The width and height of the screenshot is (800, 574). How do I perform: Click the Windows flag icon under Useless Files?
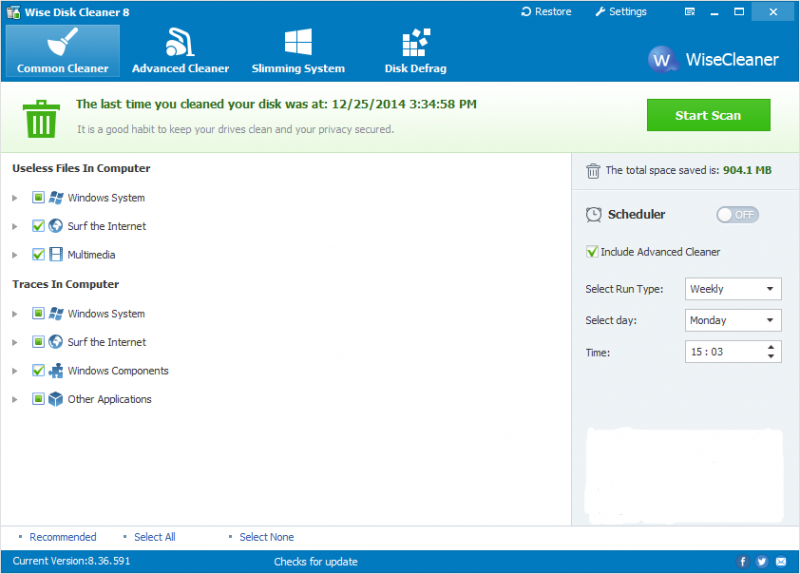tap(56, 197)
